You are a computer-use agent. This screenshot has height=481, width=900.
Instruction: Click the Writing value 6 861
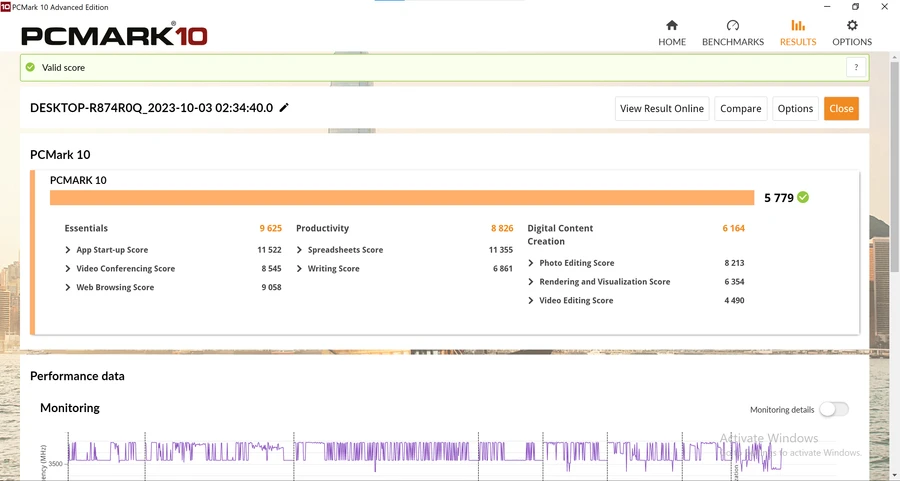503,269
